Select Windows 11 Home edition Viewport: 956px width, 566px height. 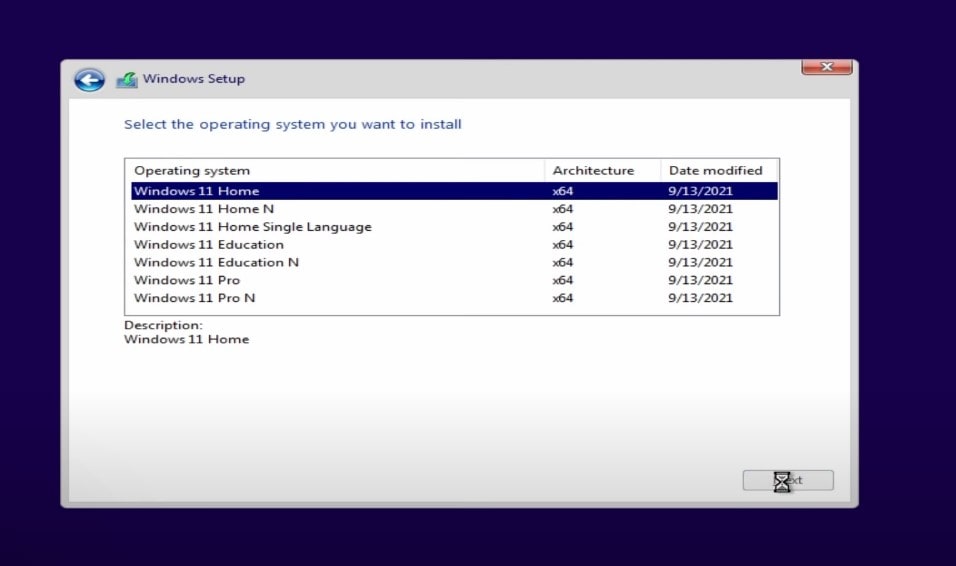(x=196, y=191)
